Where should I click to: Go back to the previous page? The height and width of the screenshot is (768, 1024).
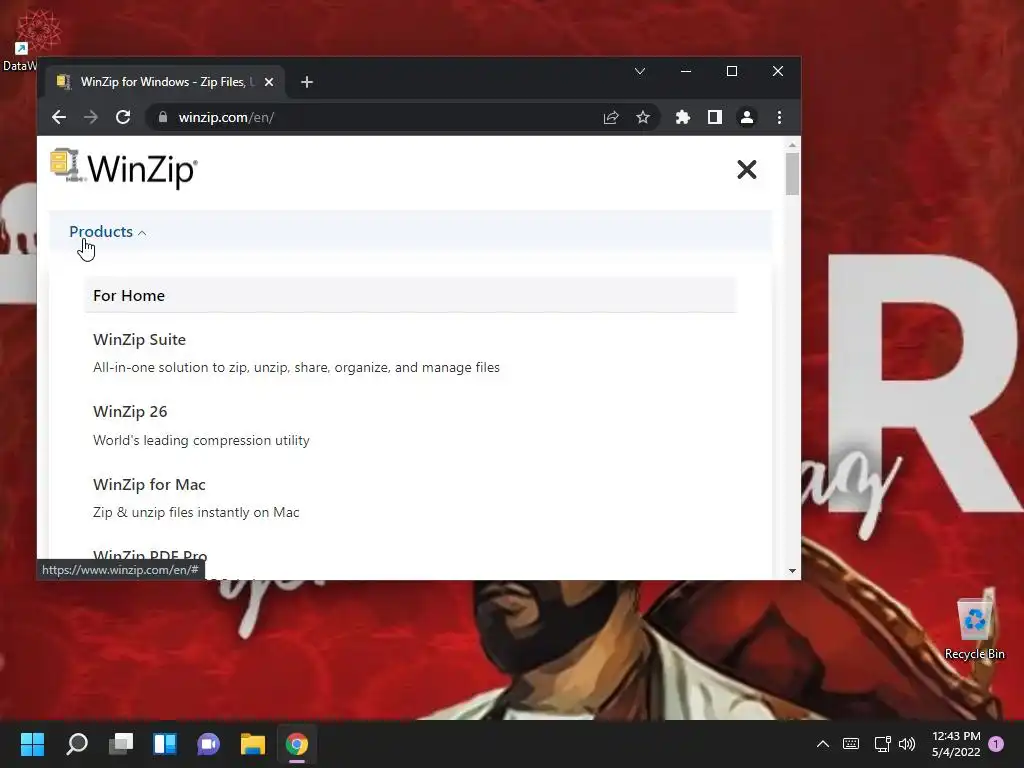[59, 118]
